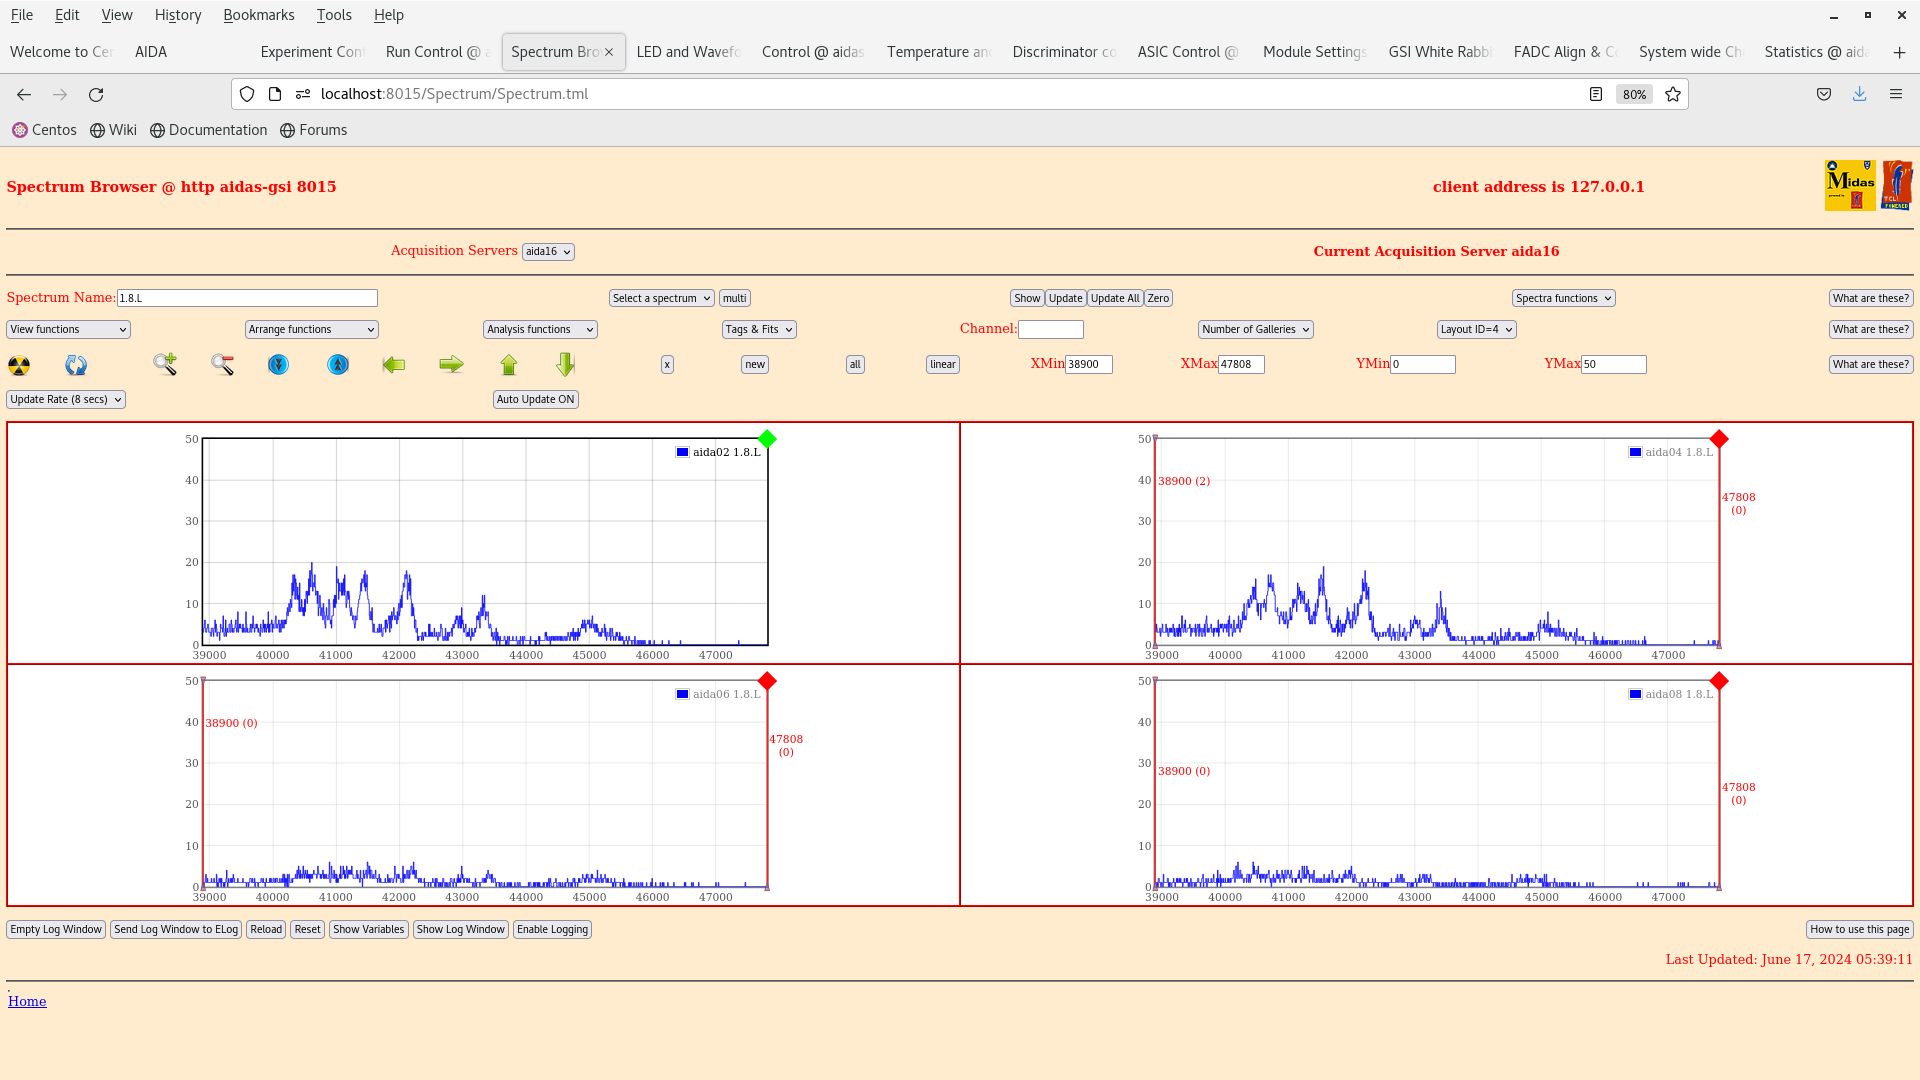Click the green up arrow icon
Image resolution: width=1920 pixels, height=1080 pixels.
click(x=509, y=365)
